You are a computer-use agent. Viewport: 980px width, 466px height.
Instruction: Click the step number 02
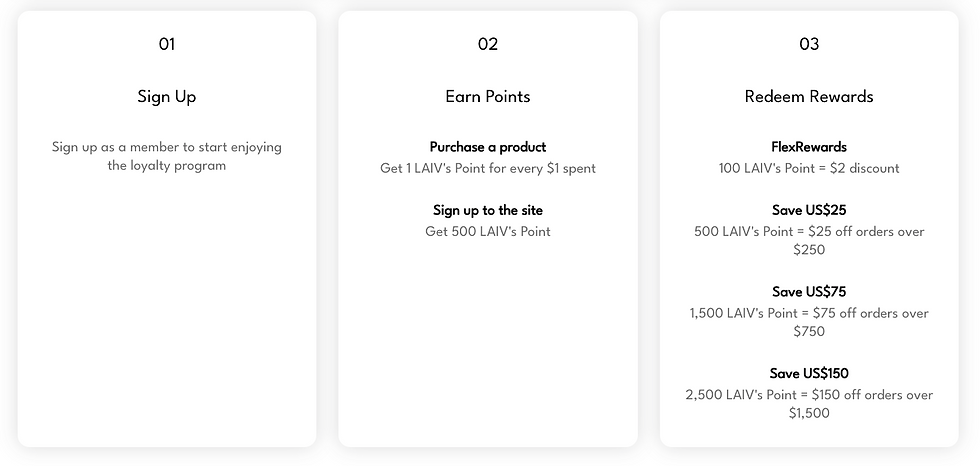click(488, 44)
